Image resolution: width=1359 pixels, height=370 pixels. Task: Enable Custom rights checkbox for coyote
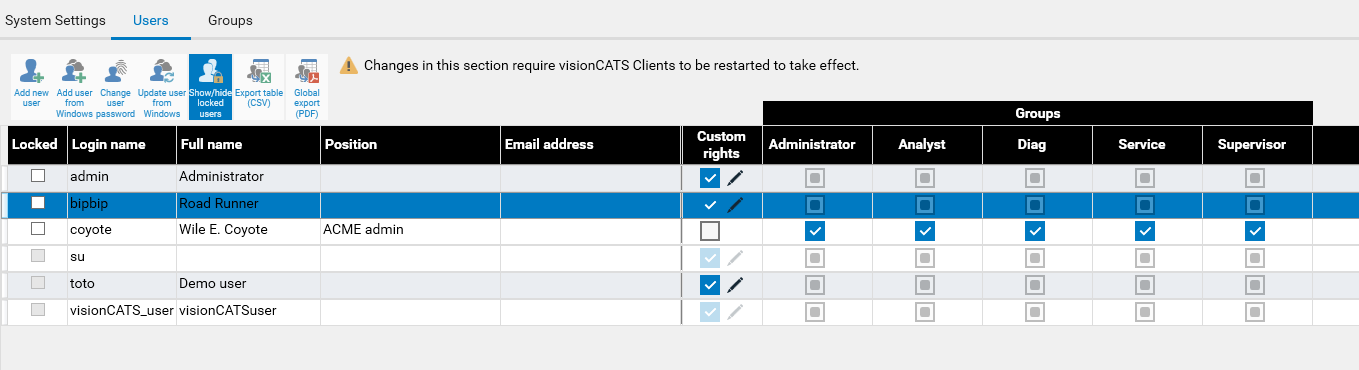pos(710,231)
